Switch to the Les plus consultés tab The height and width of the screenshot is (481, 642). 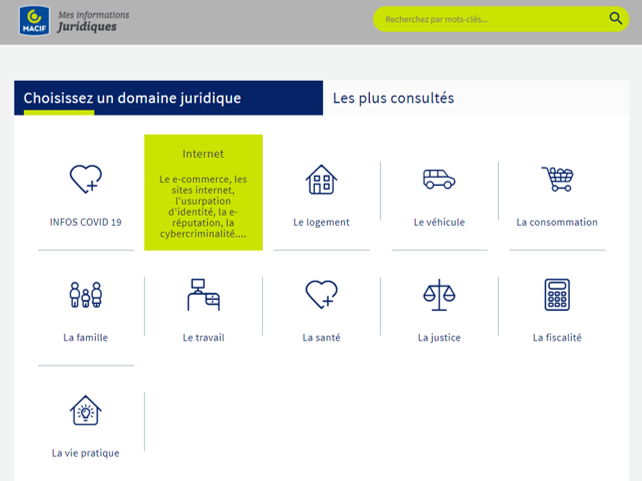(x=393, y=98)
